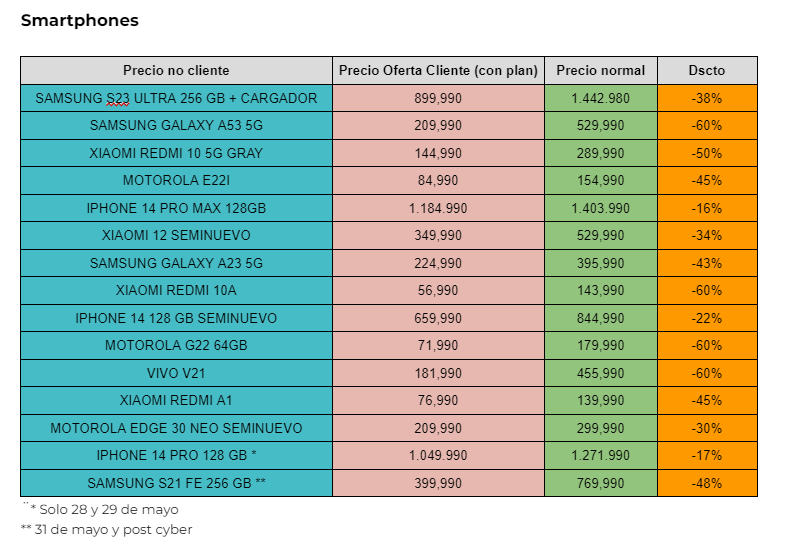
Task: Click the normal price 1.442.980
Action: point(600,98)
